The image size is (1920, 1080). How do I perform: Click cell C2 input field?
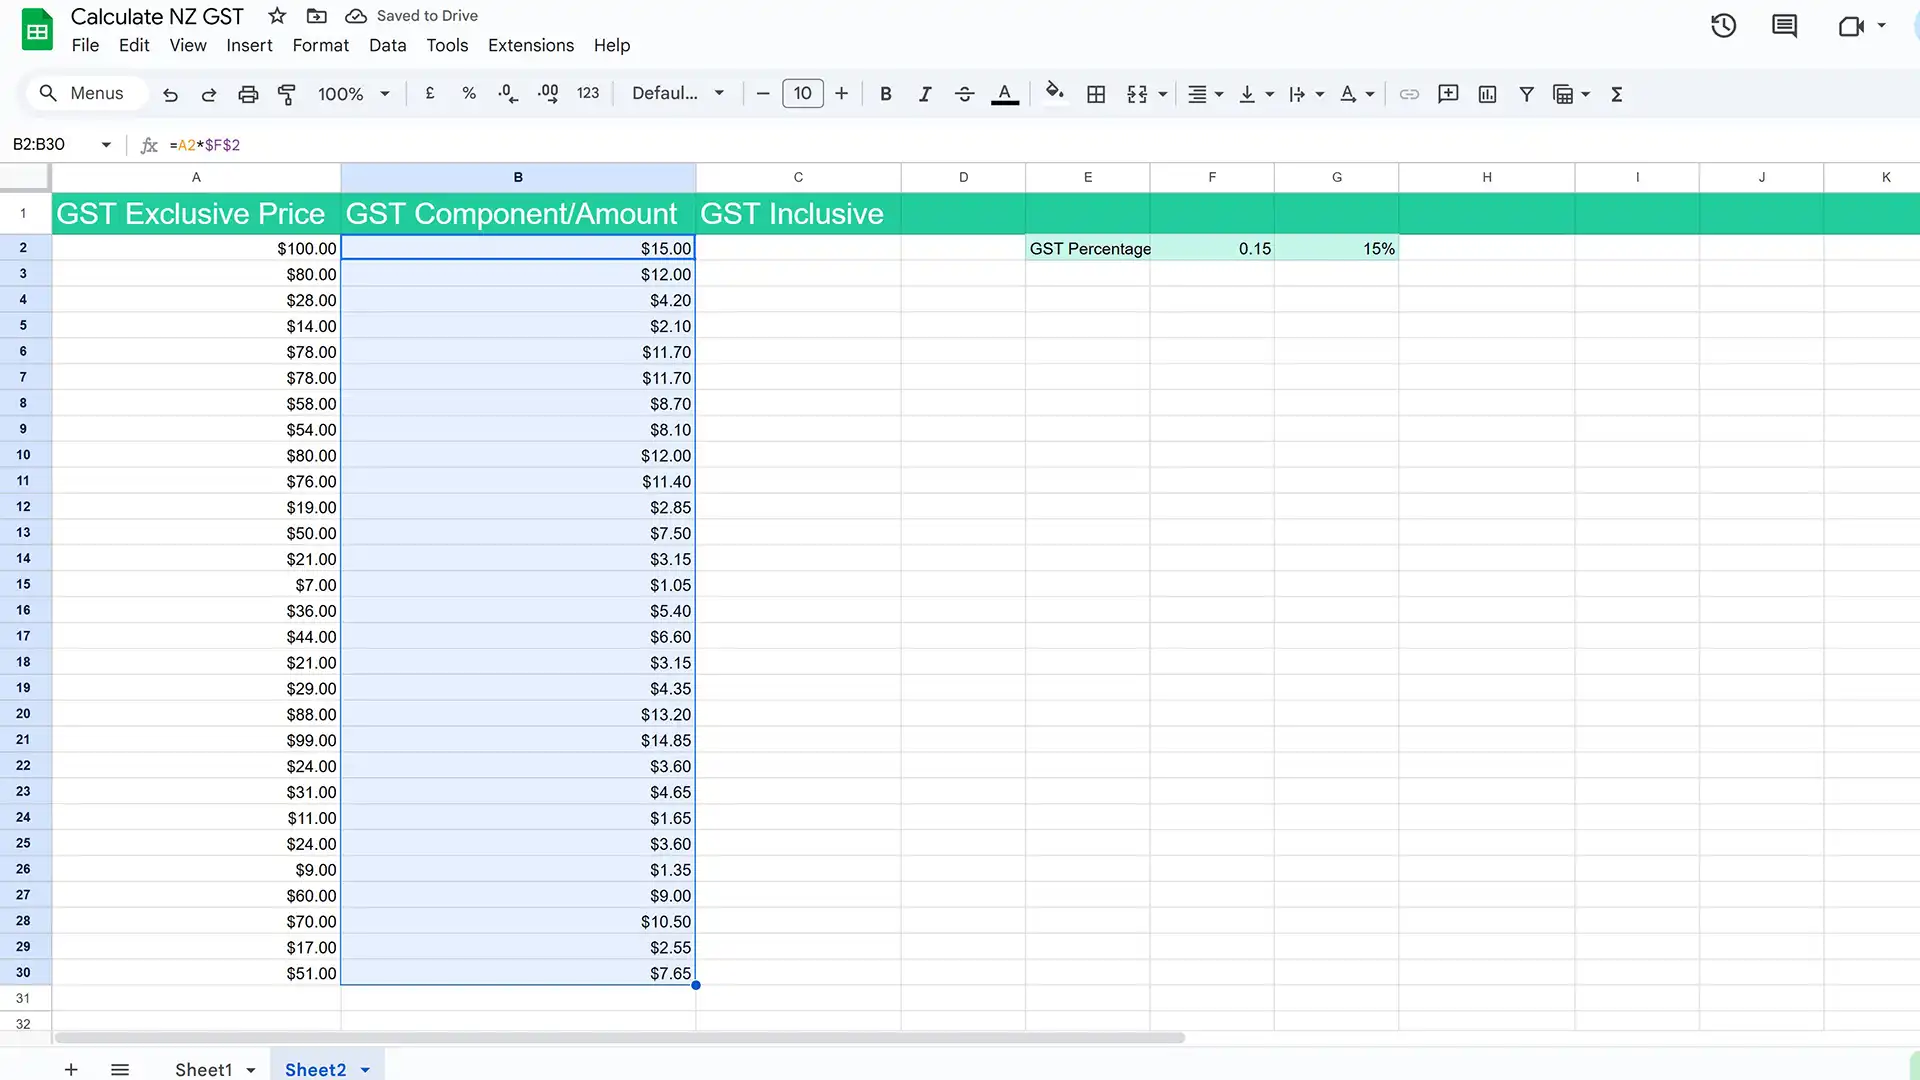[x=798, y=248]
